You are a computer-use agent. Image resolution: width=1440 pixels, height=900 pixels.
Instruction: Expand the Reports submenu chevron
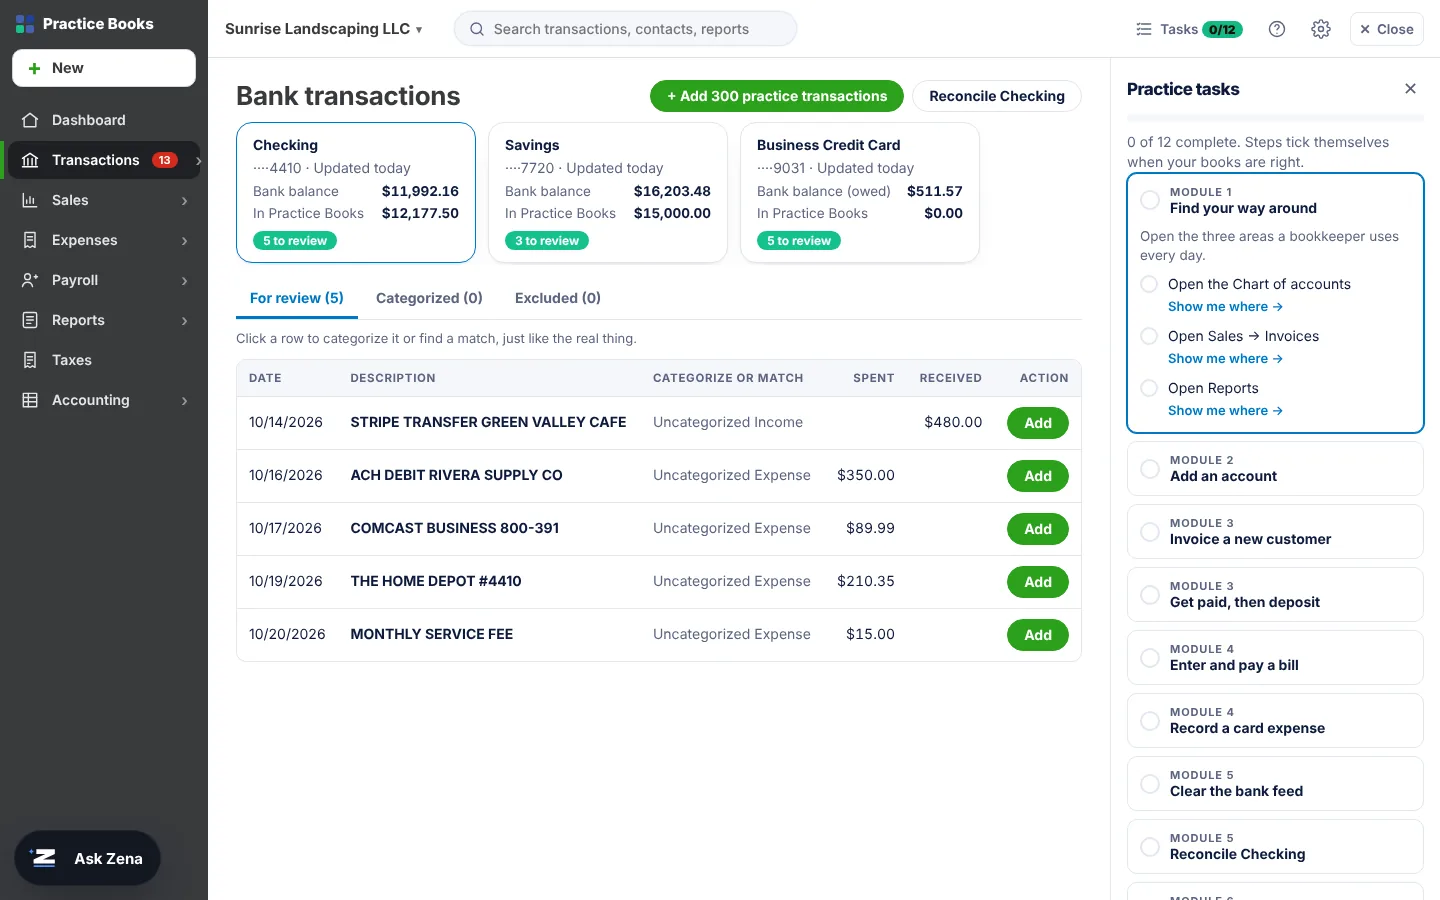pyautogui.click(x=185, y=321)
